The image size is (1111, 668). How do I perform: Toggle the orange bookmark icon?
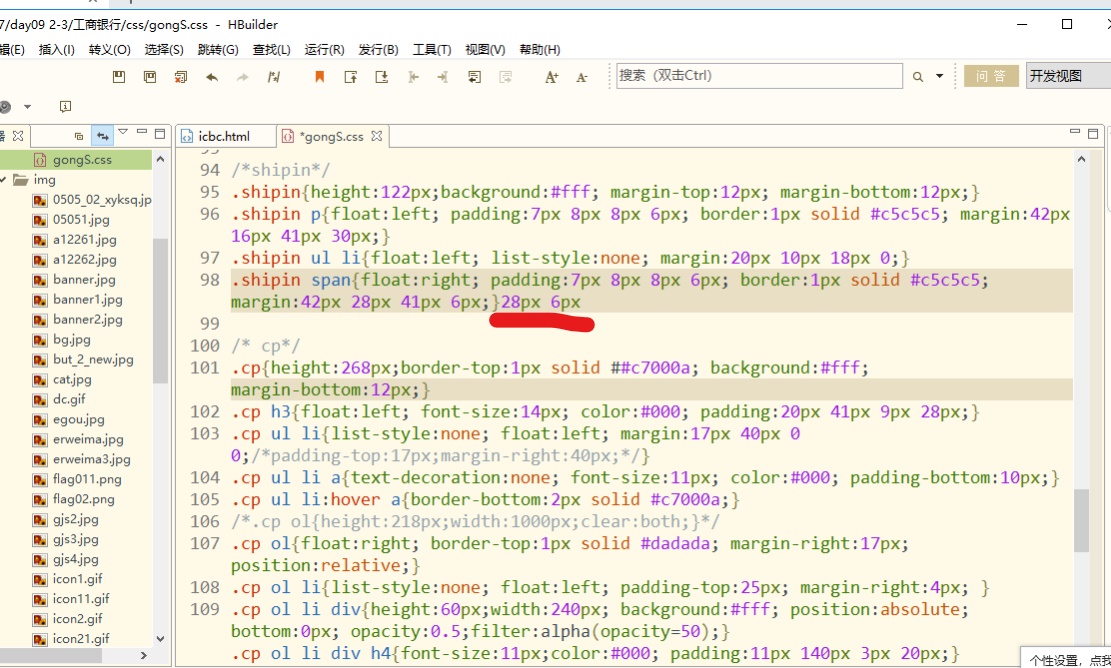pyautogui.click(x=320, y=77)
